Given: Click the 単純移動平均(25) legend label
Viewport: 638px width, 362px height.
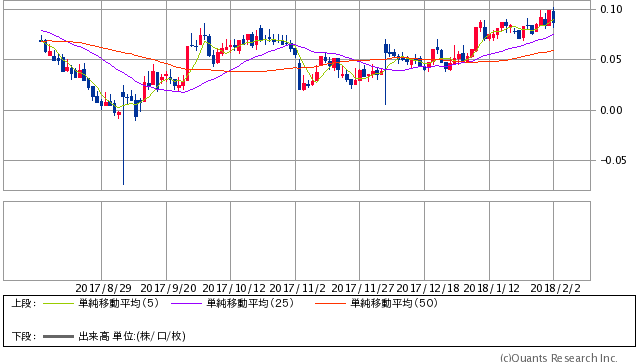Looking at the screenshot, I should pyautogui.click(x=250, y=303).
